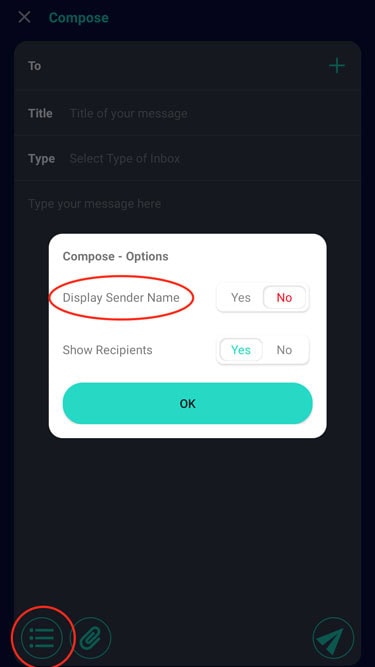Open compose options list icon
This screenshot has width=375, height=667.
[42, 638]
